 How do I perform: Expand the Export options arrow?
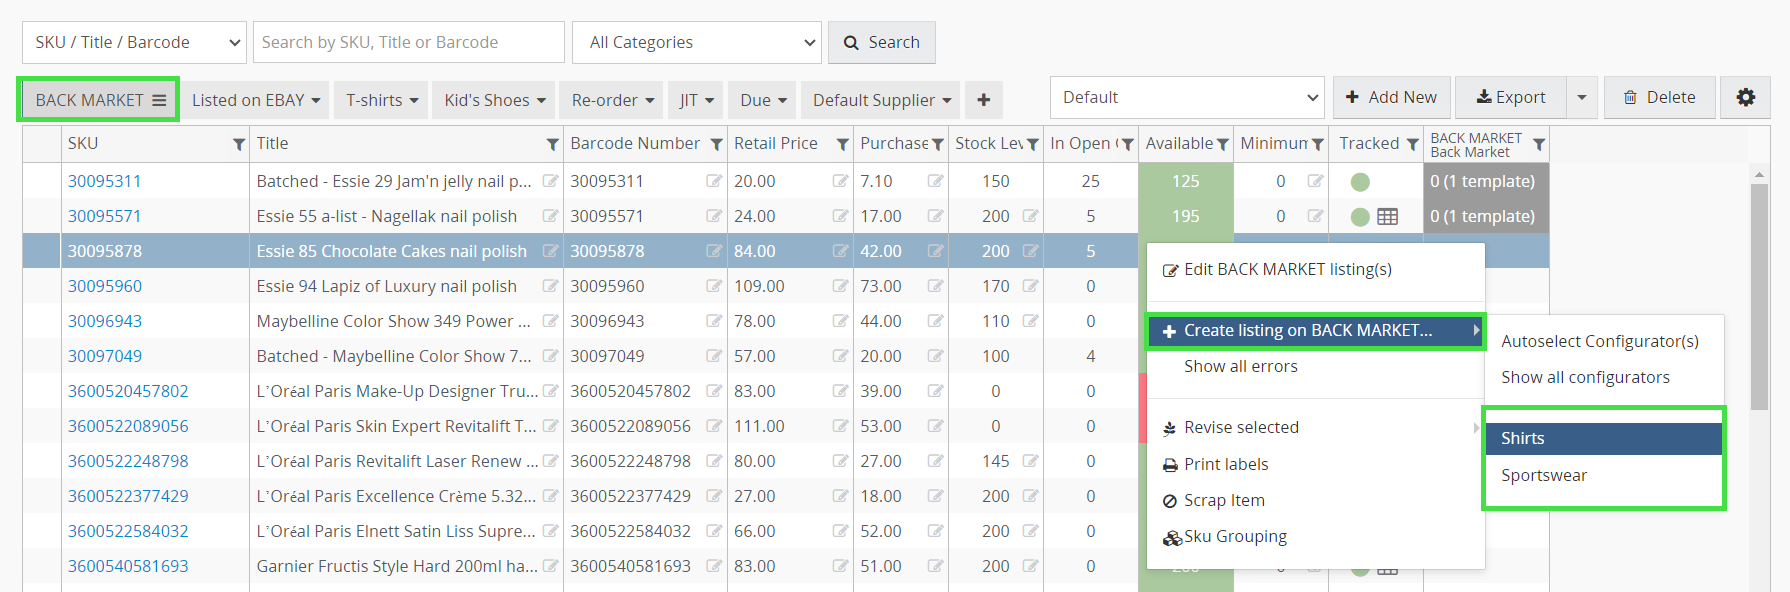point(1581,97)
